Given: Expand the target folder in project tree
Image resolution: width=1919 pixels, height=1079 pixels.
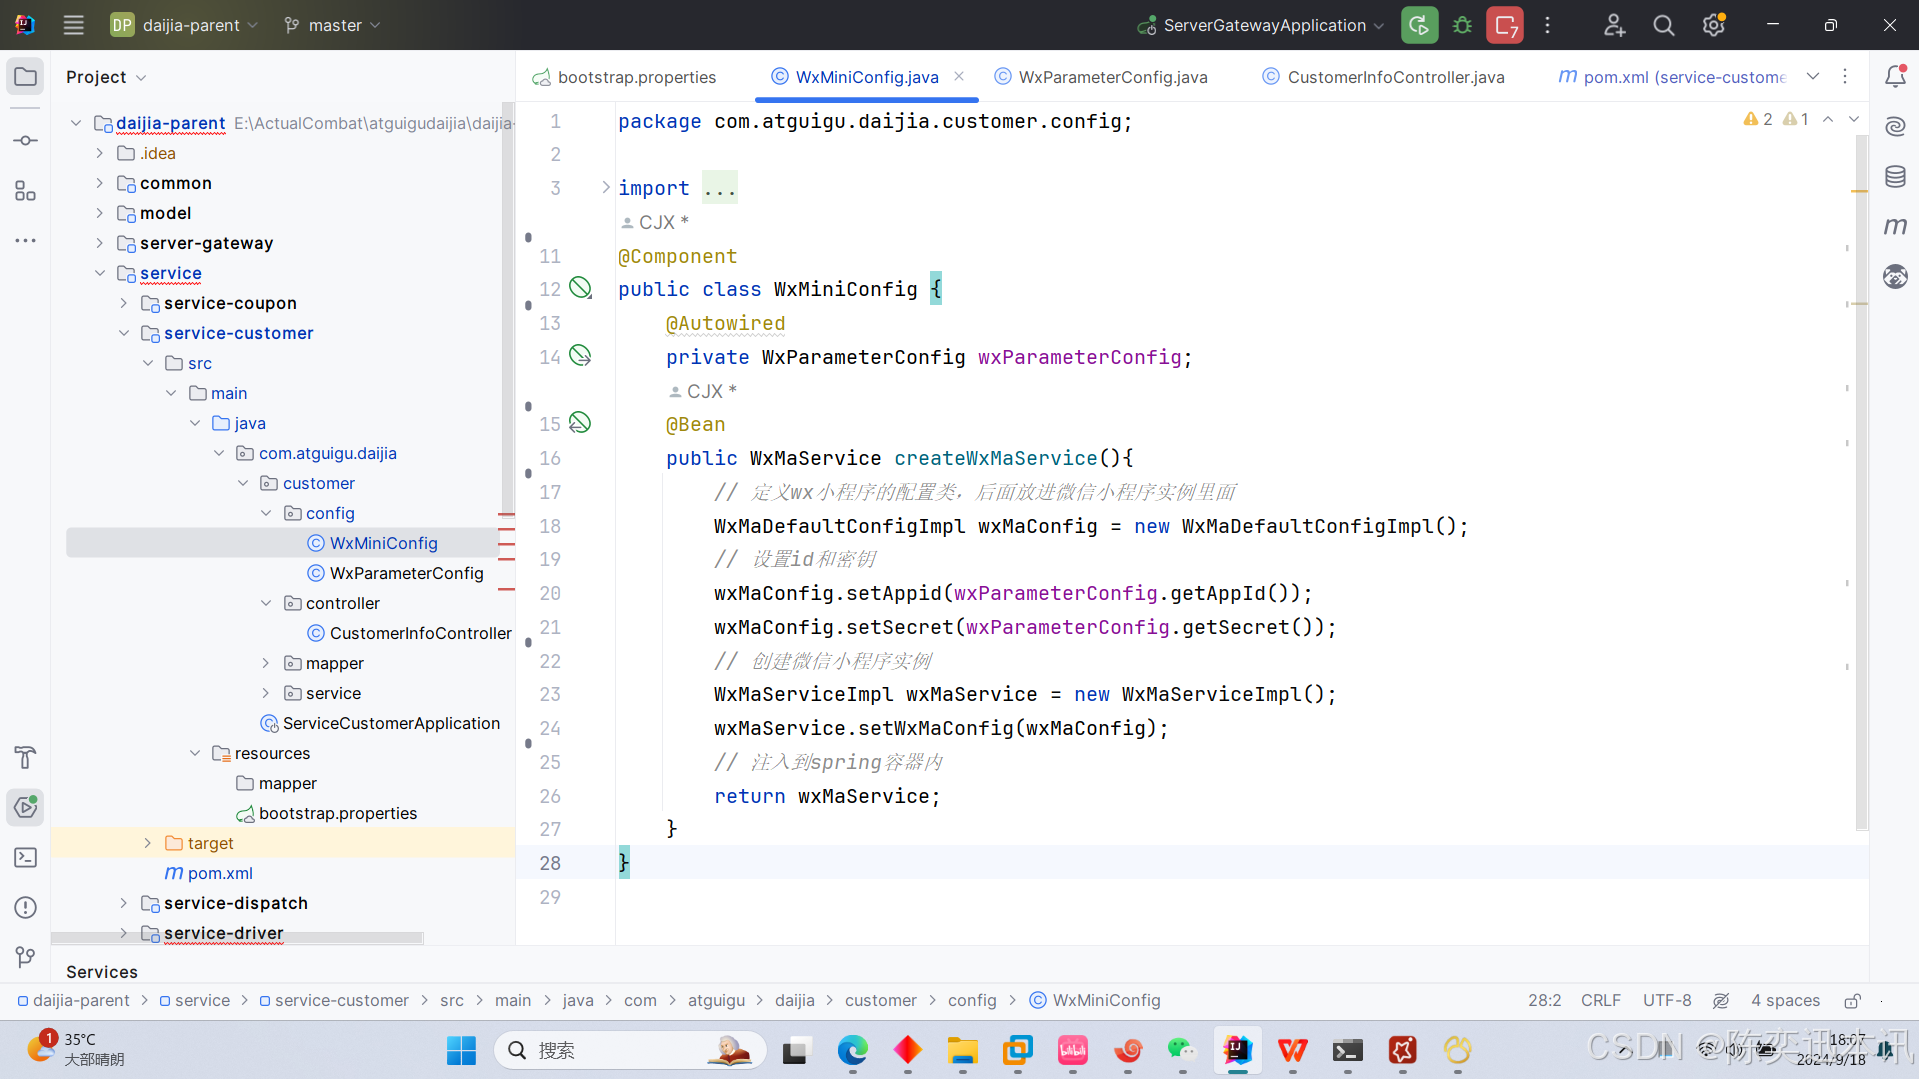Looking at the screenshot, I should point(147,843).
